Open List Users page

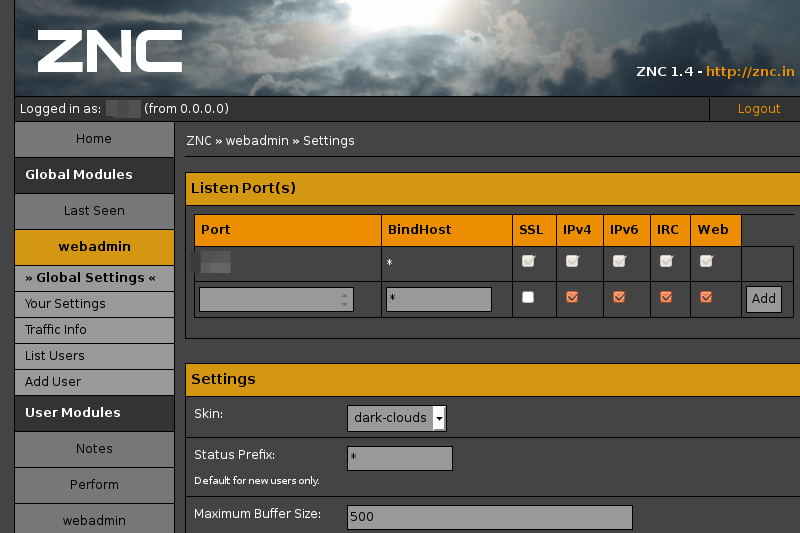(x=94, y=356)
